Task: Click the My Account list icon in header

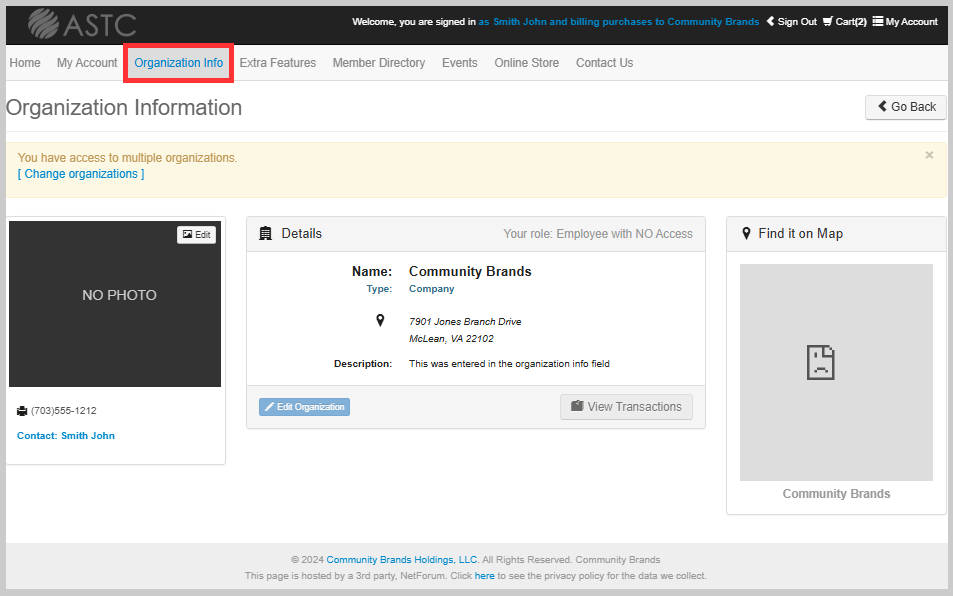Action: point(878,21)
